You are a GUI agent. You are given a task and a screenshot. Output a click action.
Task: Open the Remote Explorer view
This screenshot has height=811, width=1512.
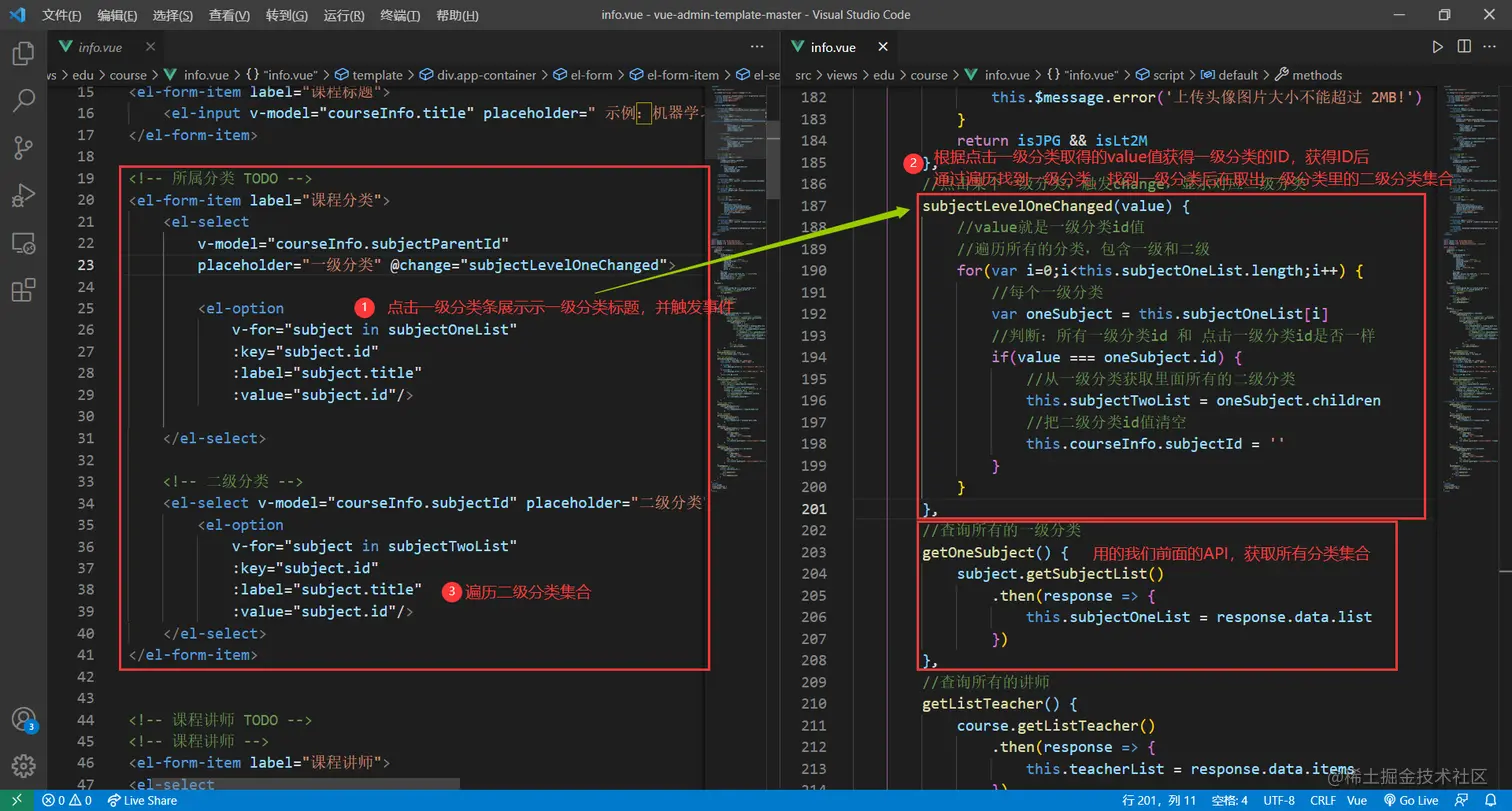pos(23,243)
